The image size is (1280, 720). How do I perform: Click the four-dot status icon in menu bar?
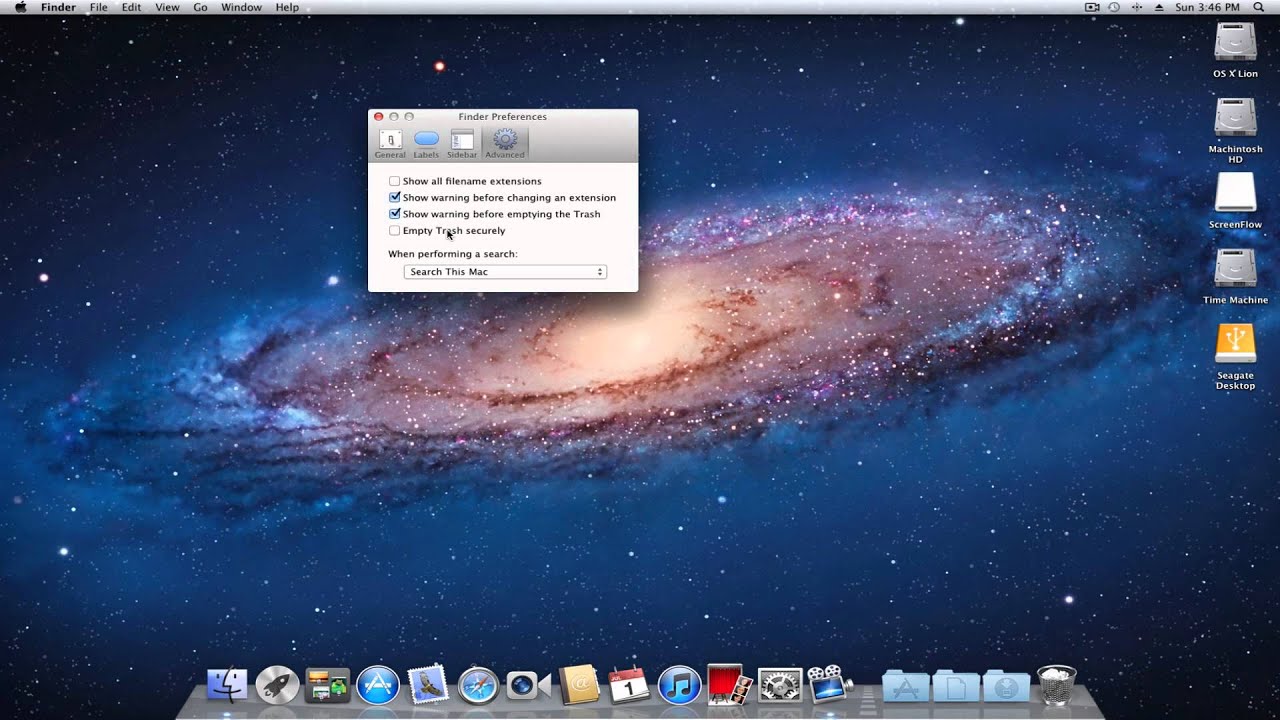[1137, 7]
